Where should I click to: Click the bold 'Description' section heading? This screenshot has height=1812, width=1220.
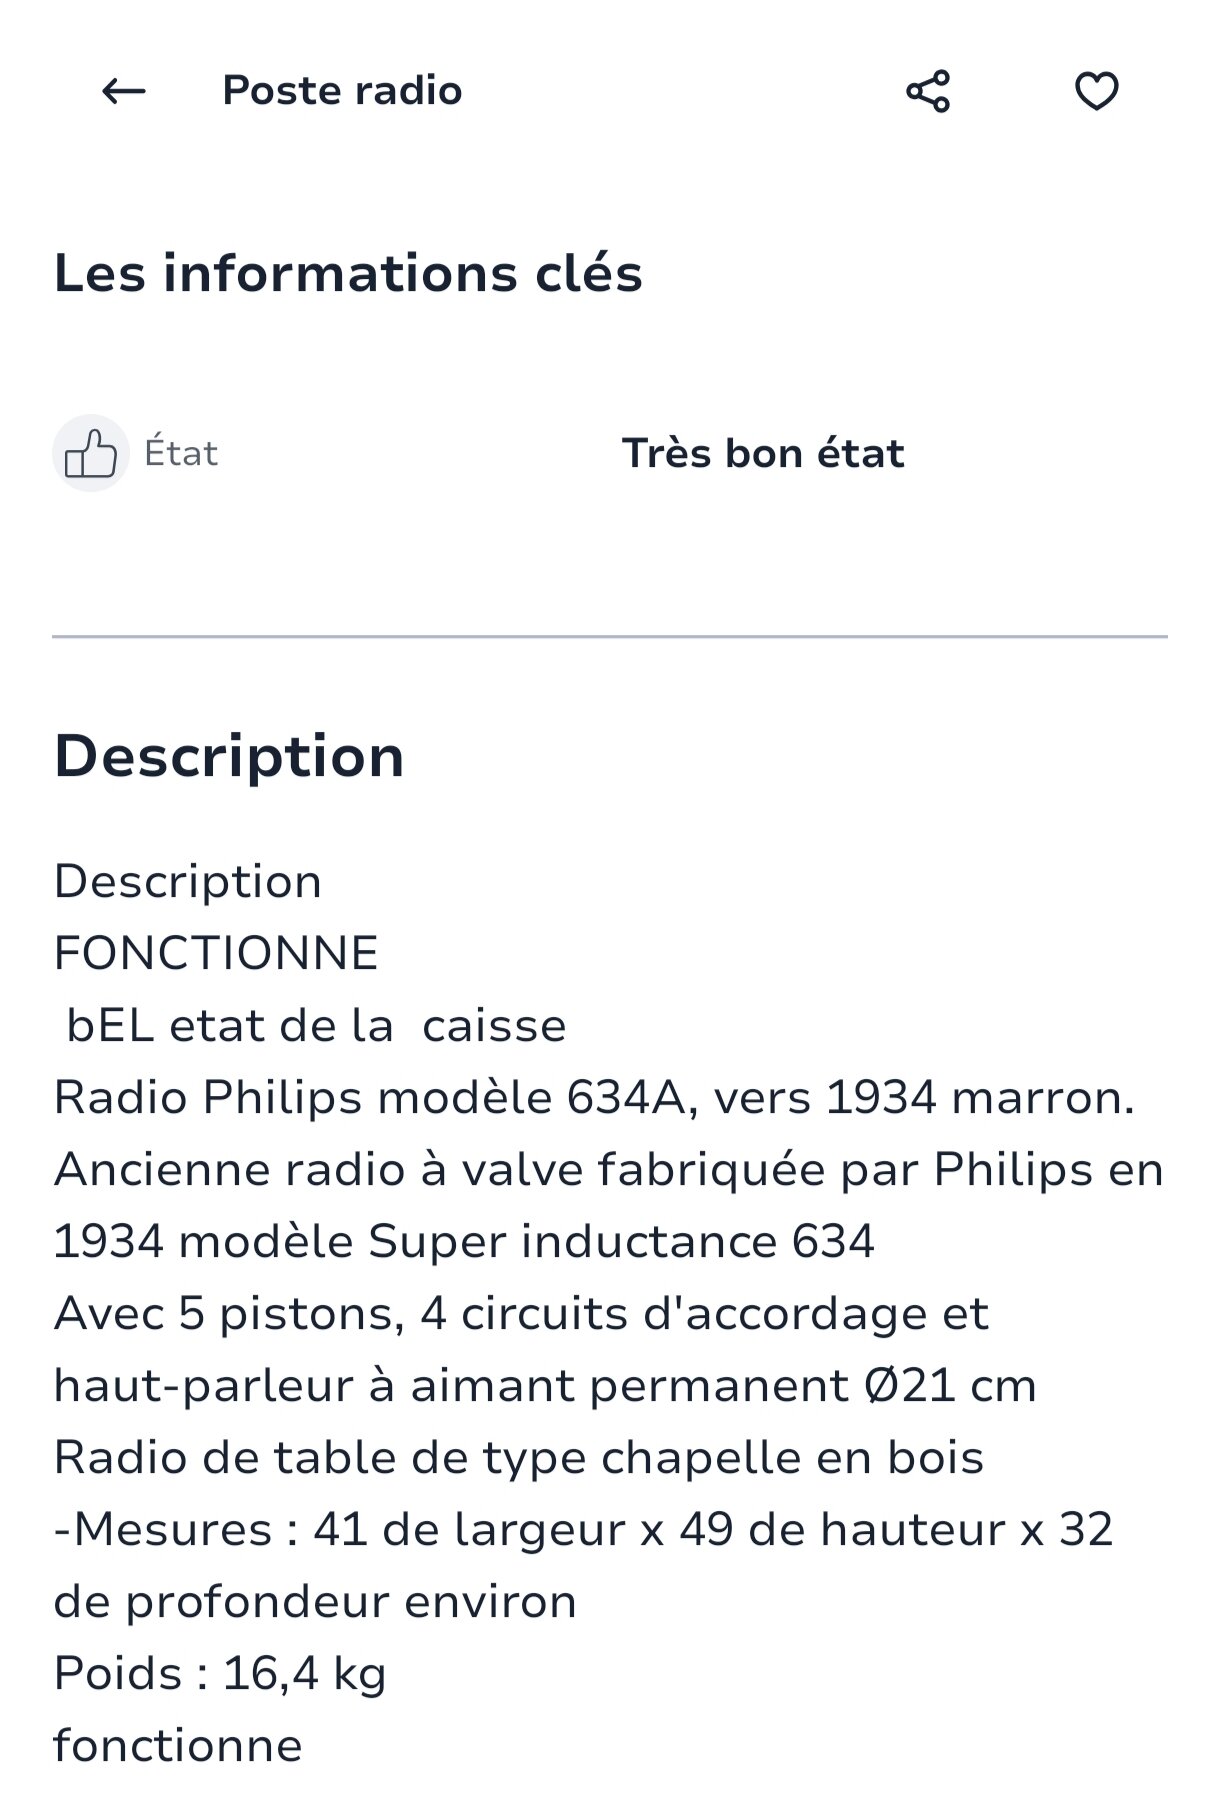click(x=229, y=756)
